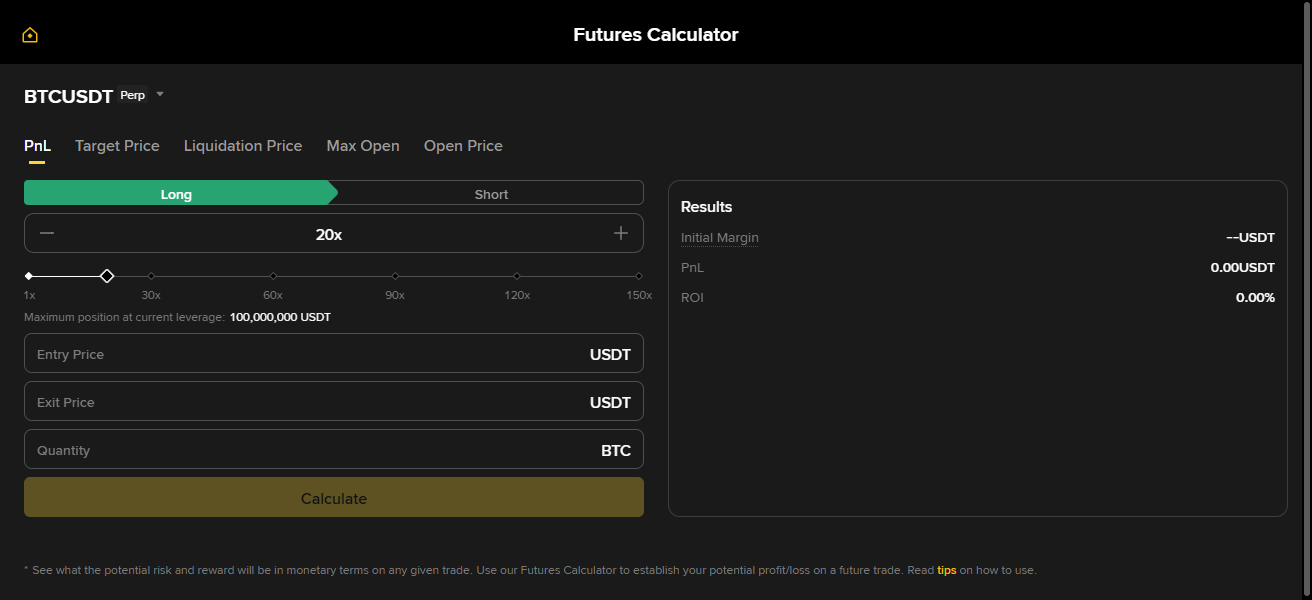This screenshot has width=1312, height=600.
Task: Click the Results panel header
Action: [706, 206]
